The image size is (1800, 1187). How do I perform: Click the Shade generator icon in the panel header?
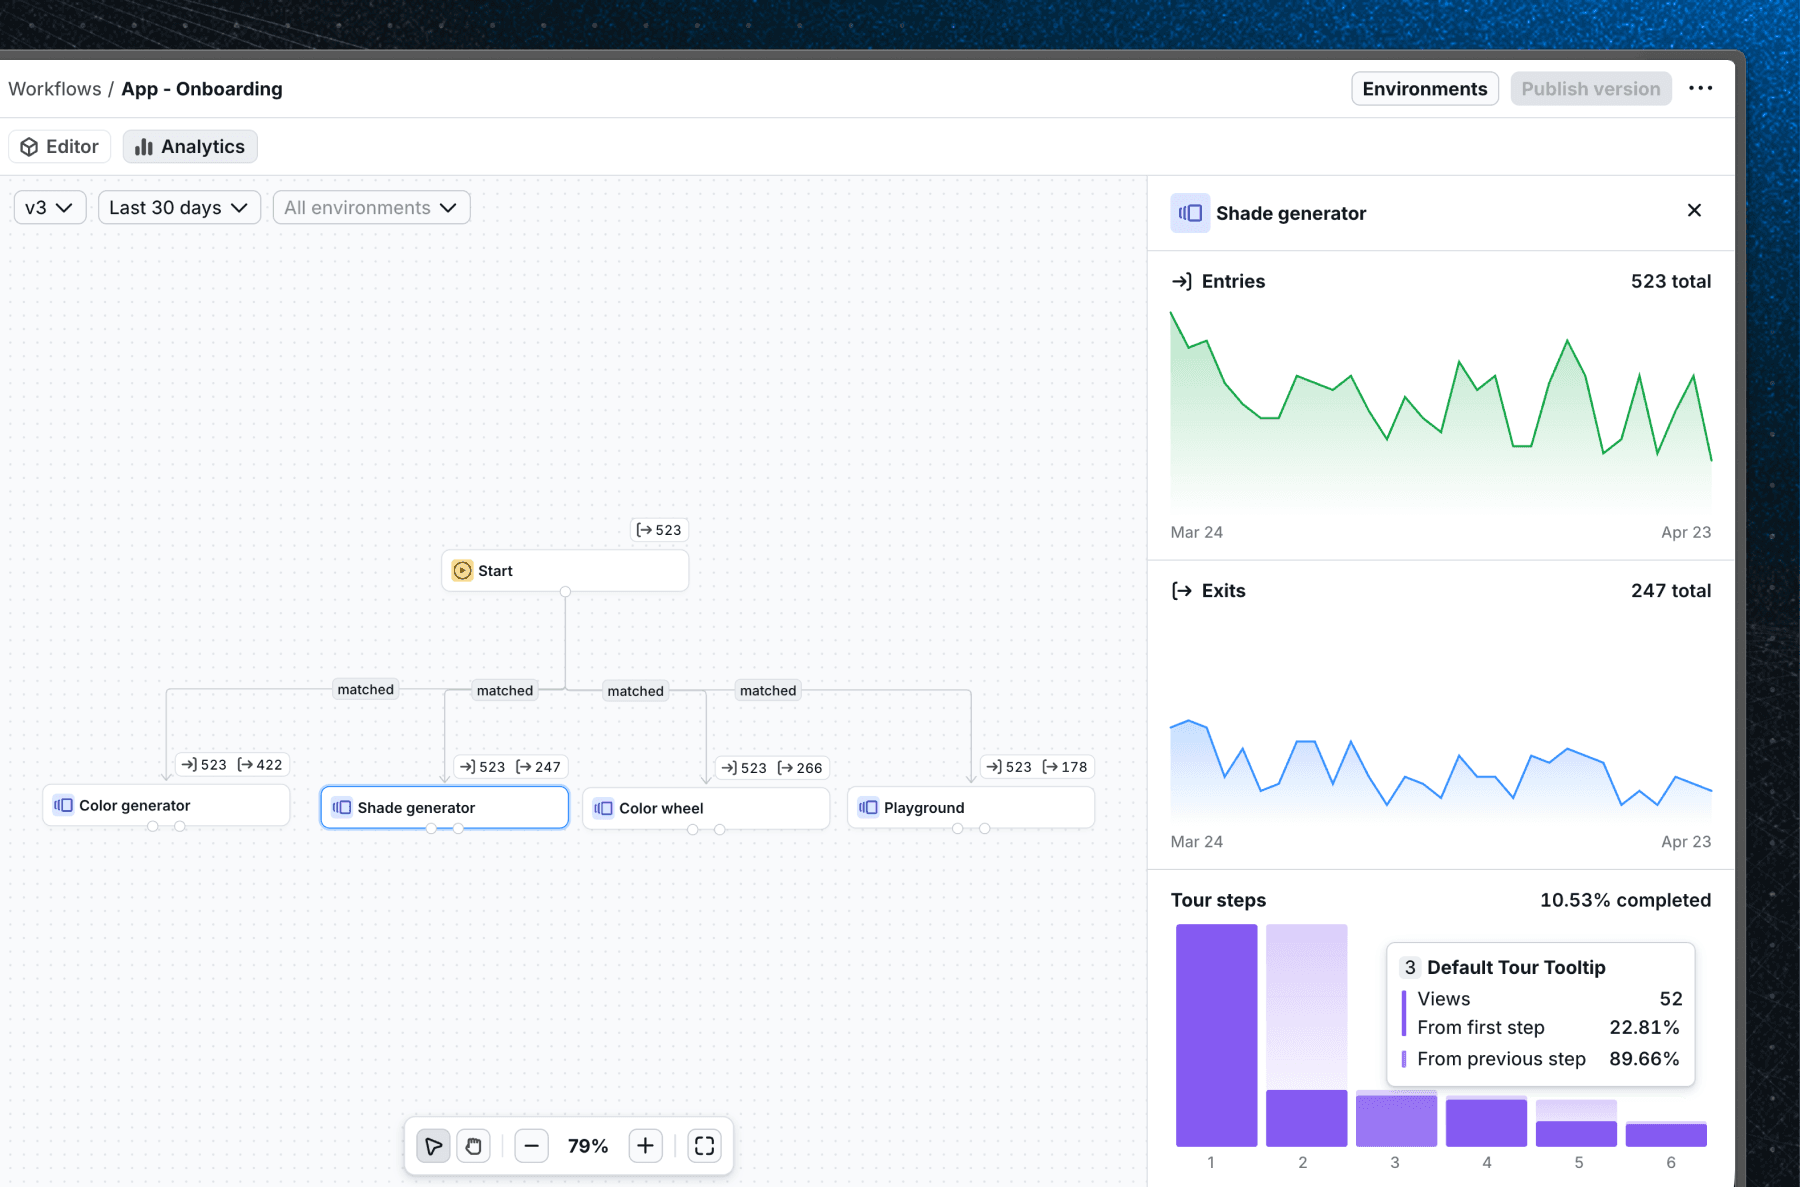1189,212
